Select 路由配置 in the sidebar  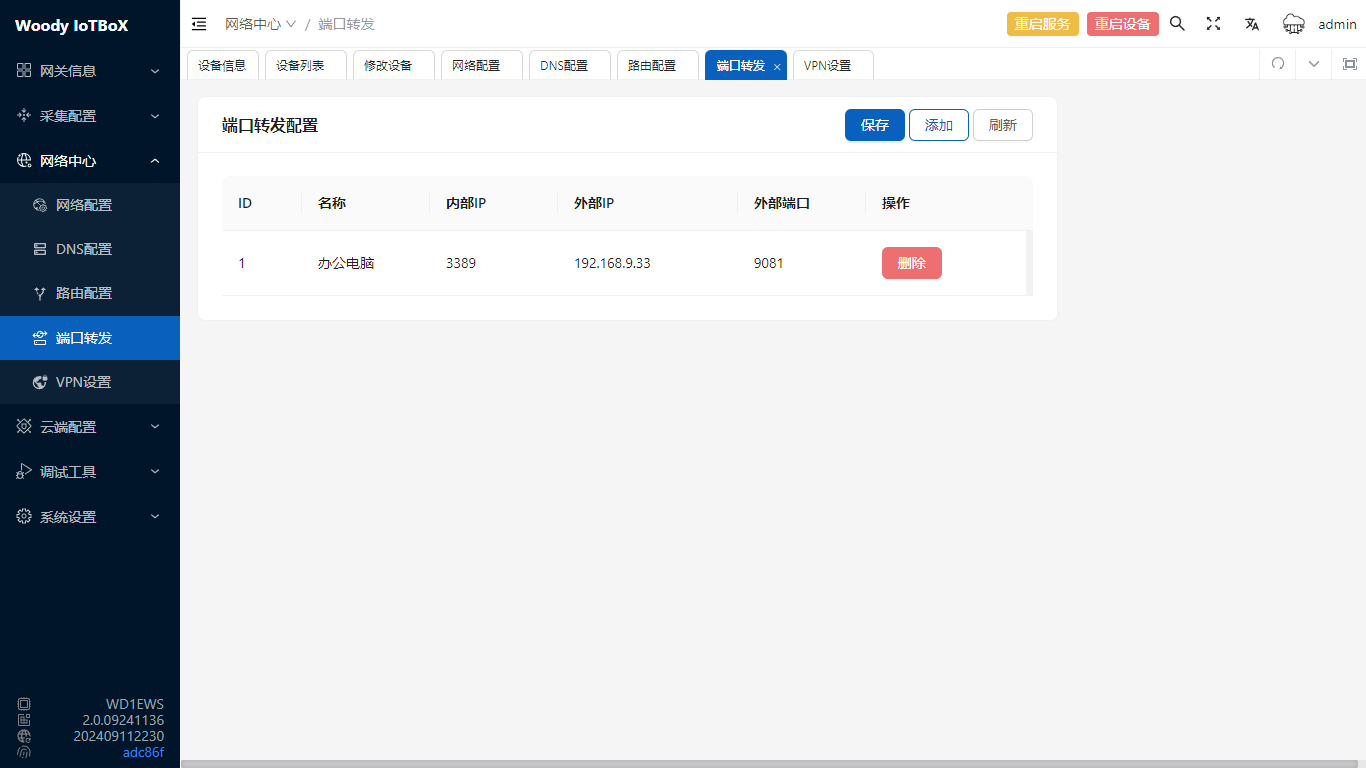[x=84, y=293]
